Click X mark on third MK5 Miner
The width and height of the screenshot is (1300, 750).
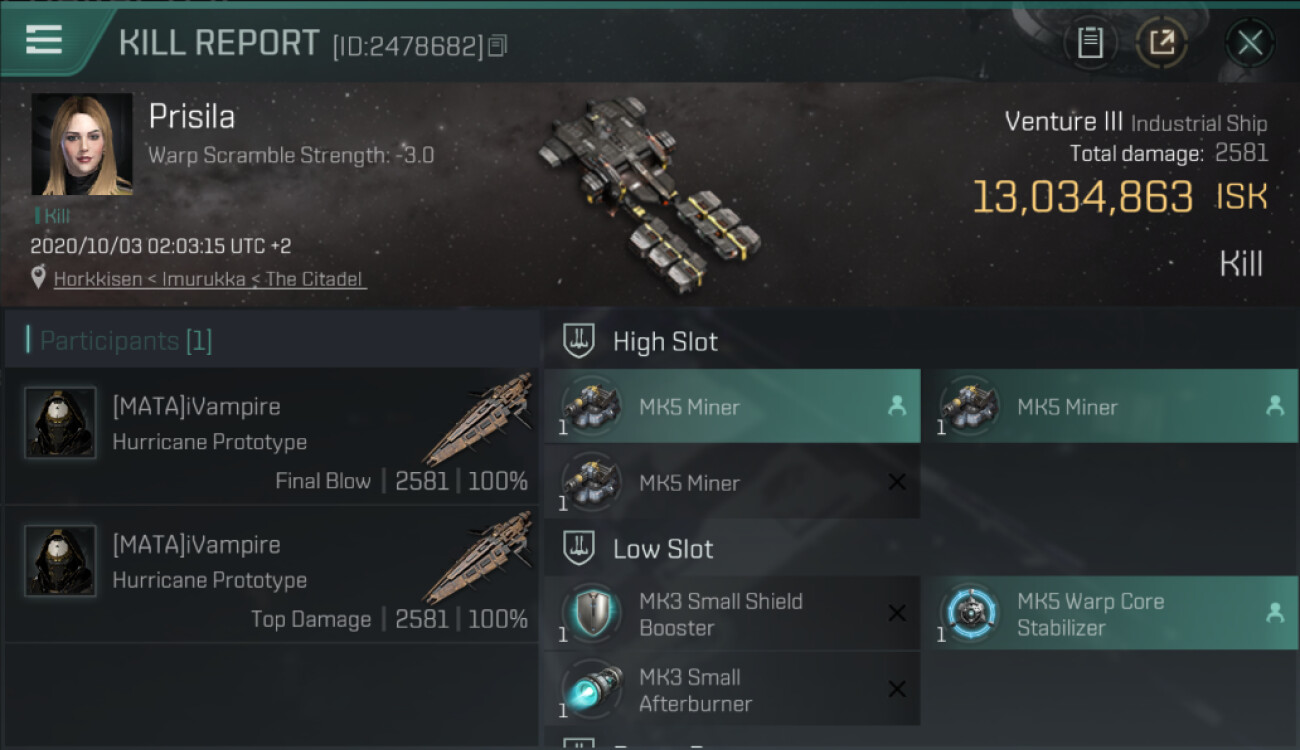pos(897,482)
